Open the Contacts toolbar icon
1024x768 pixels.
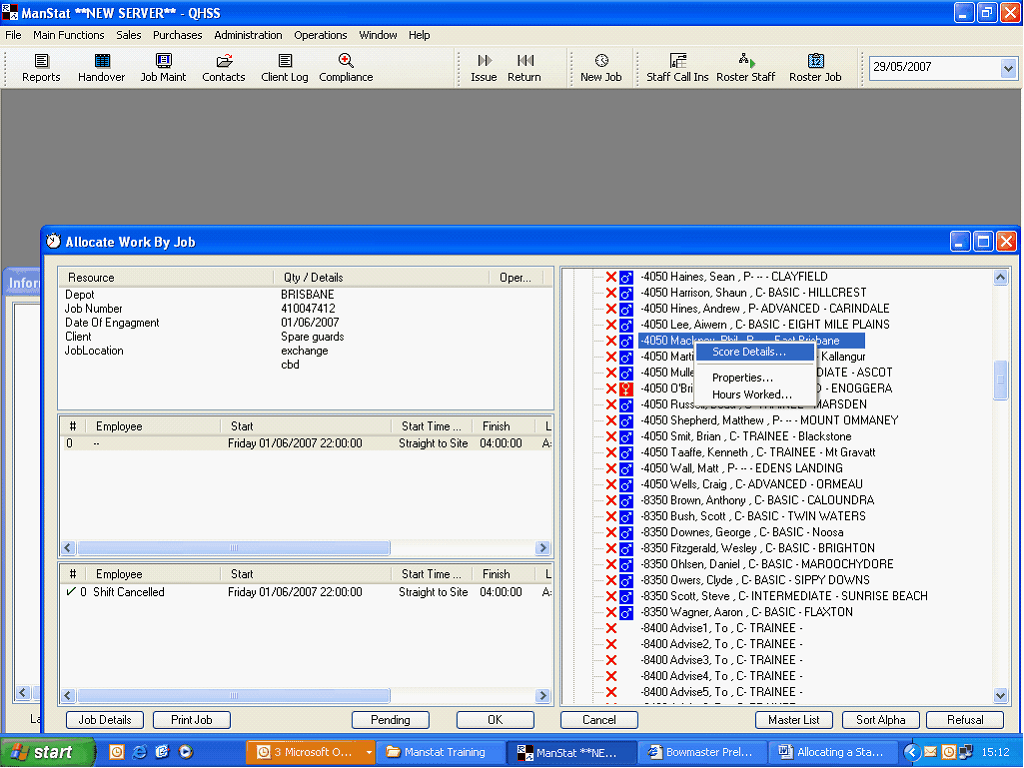pyautogui.click(x=224, y=62)
